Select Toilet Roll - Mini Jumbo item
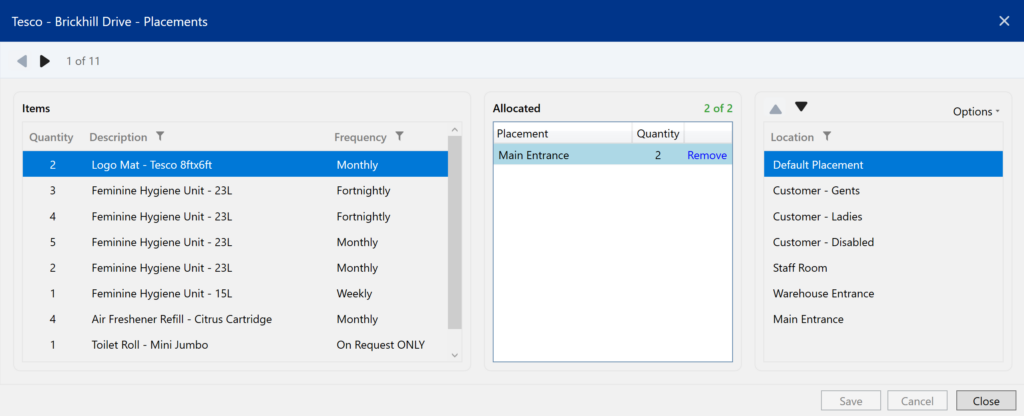This screenshot has width=1024, height=416. tap(150, 345)
